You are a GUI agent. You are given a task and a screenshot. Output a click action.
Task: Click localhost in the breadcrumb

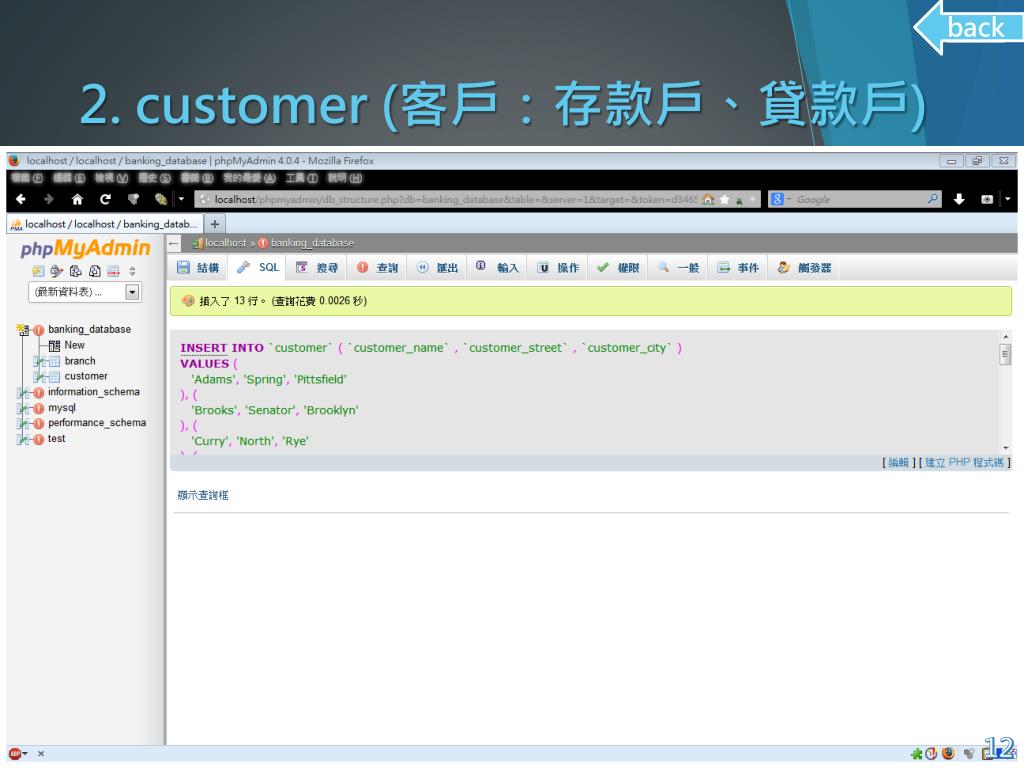tap(225, 243)
